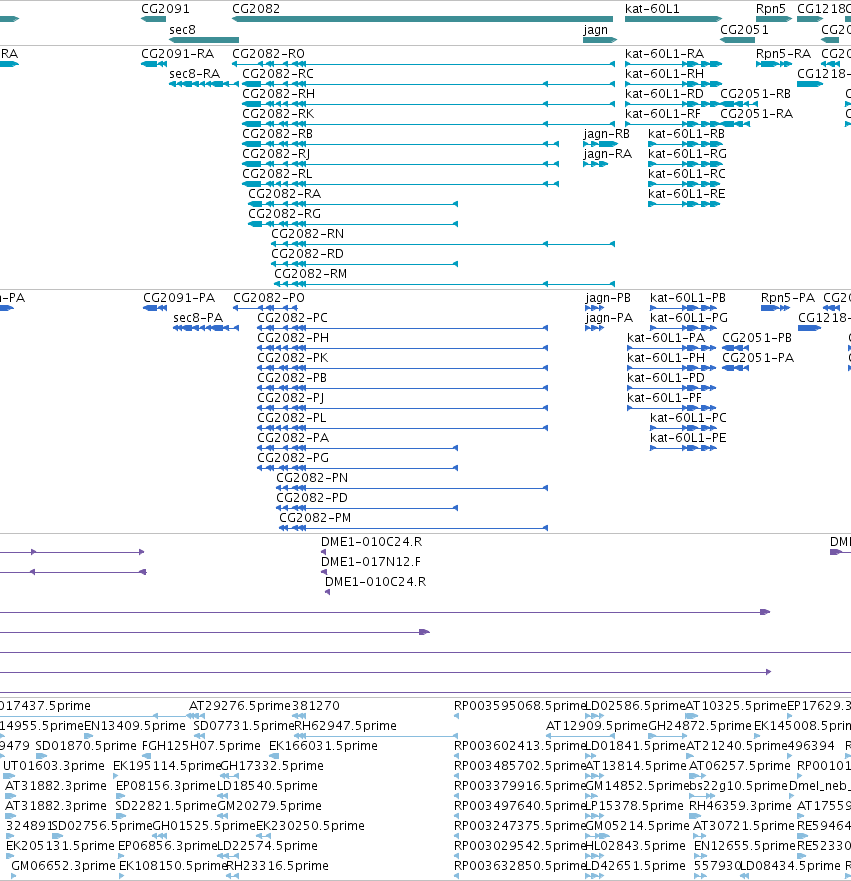Select the CG2091 gene label

(165, 8)
